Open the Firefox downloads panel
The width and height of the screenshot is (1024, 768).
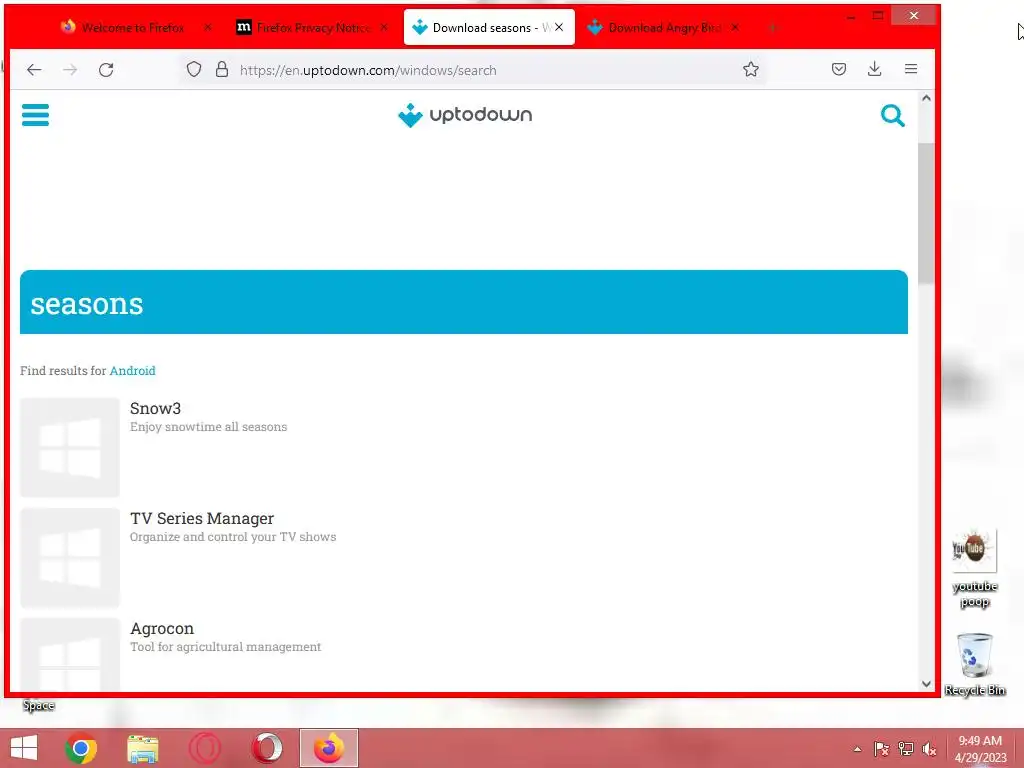click(x=874, y=69)
